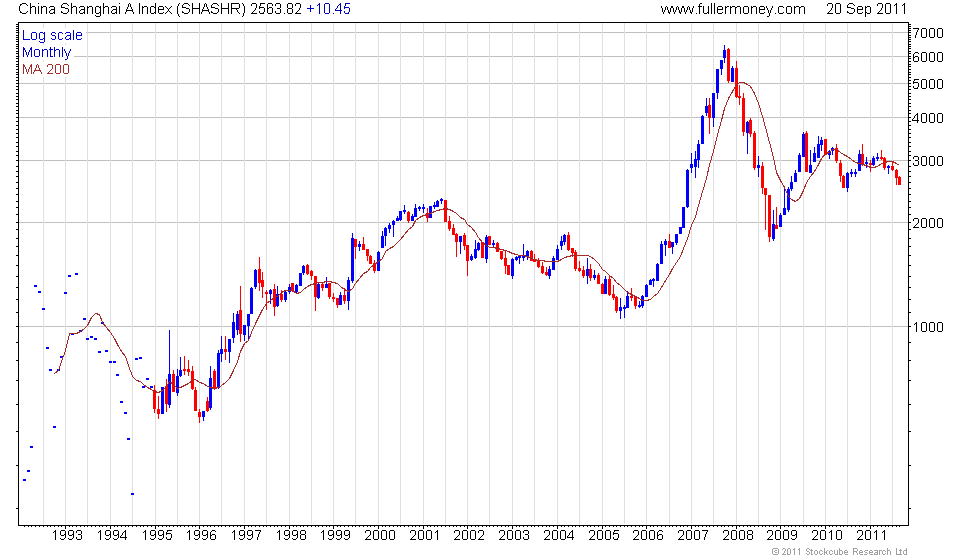Viewport: 960px width, 560px height.
Task: Click the 1999 year axis label
Action: click(x=335, y=536)
